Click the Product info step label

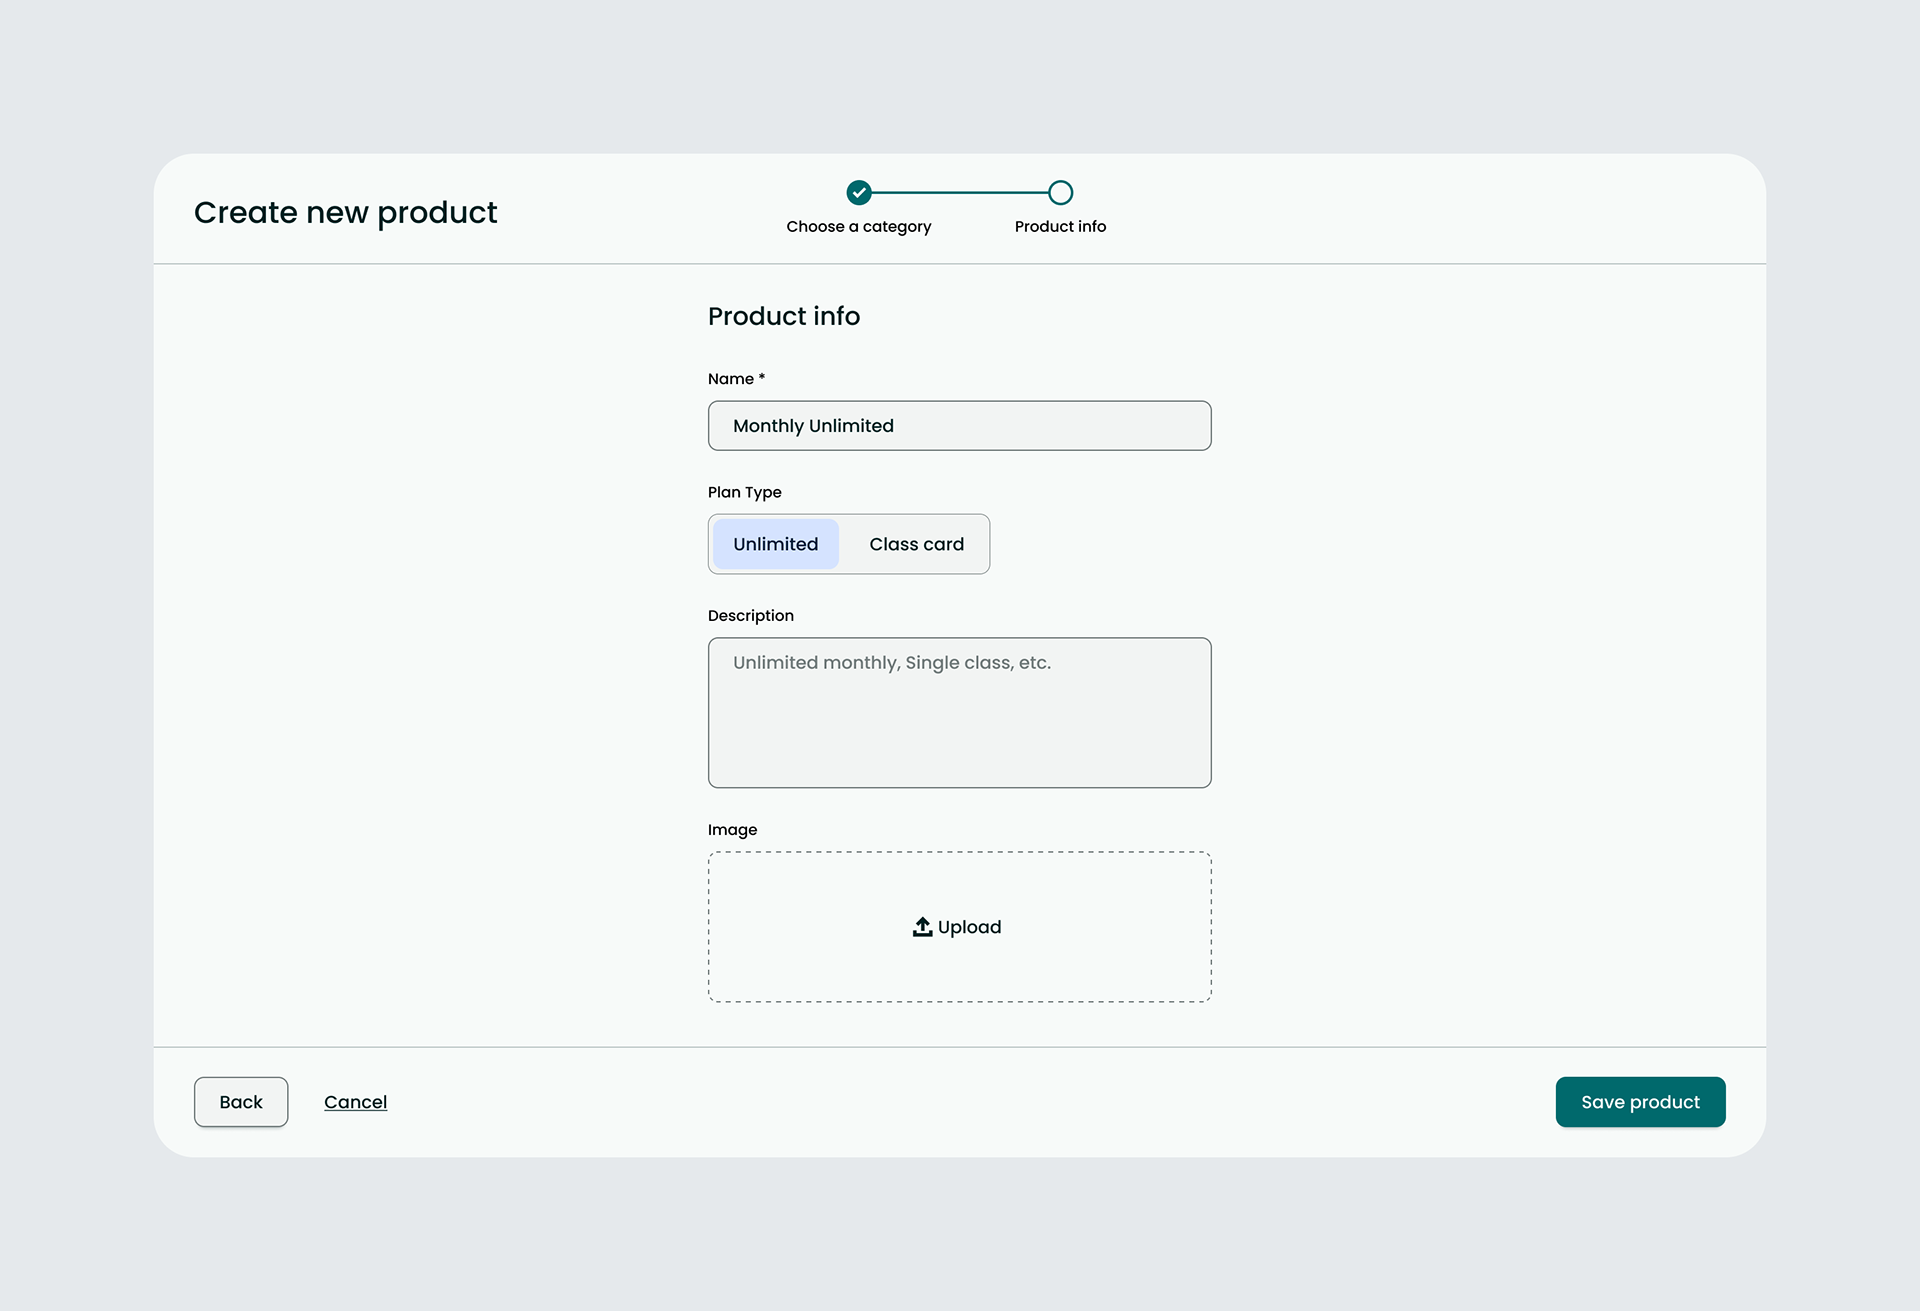pos(1060,227)
